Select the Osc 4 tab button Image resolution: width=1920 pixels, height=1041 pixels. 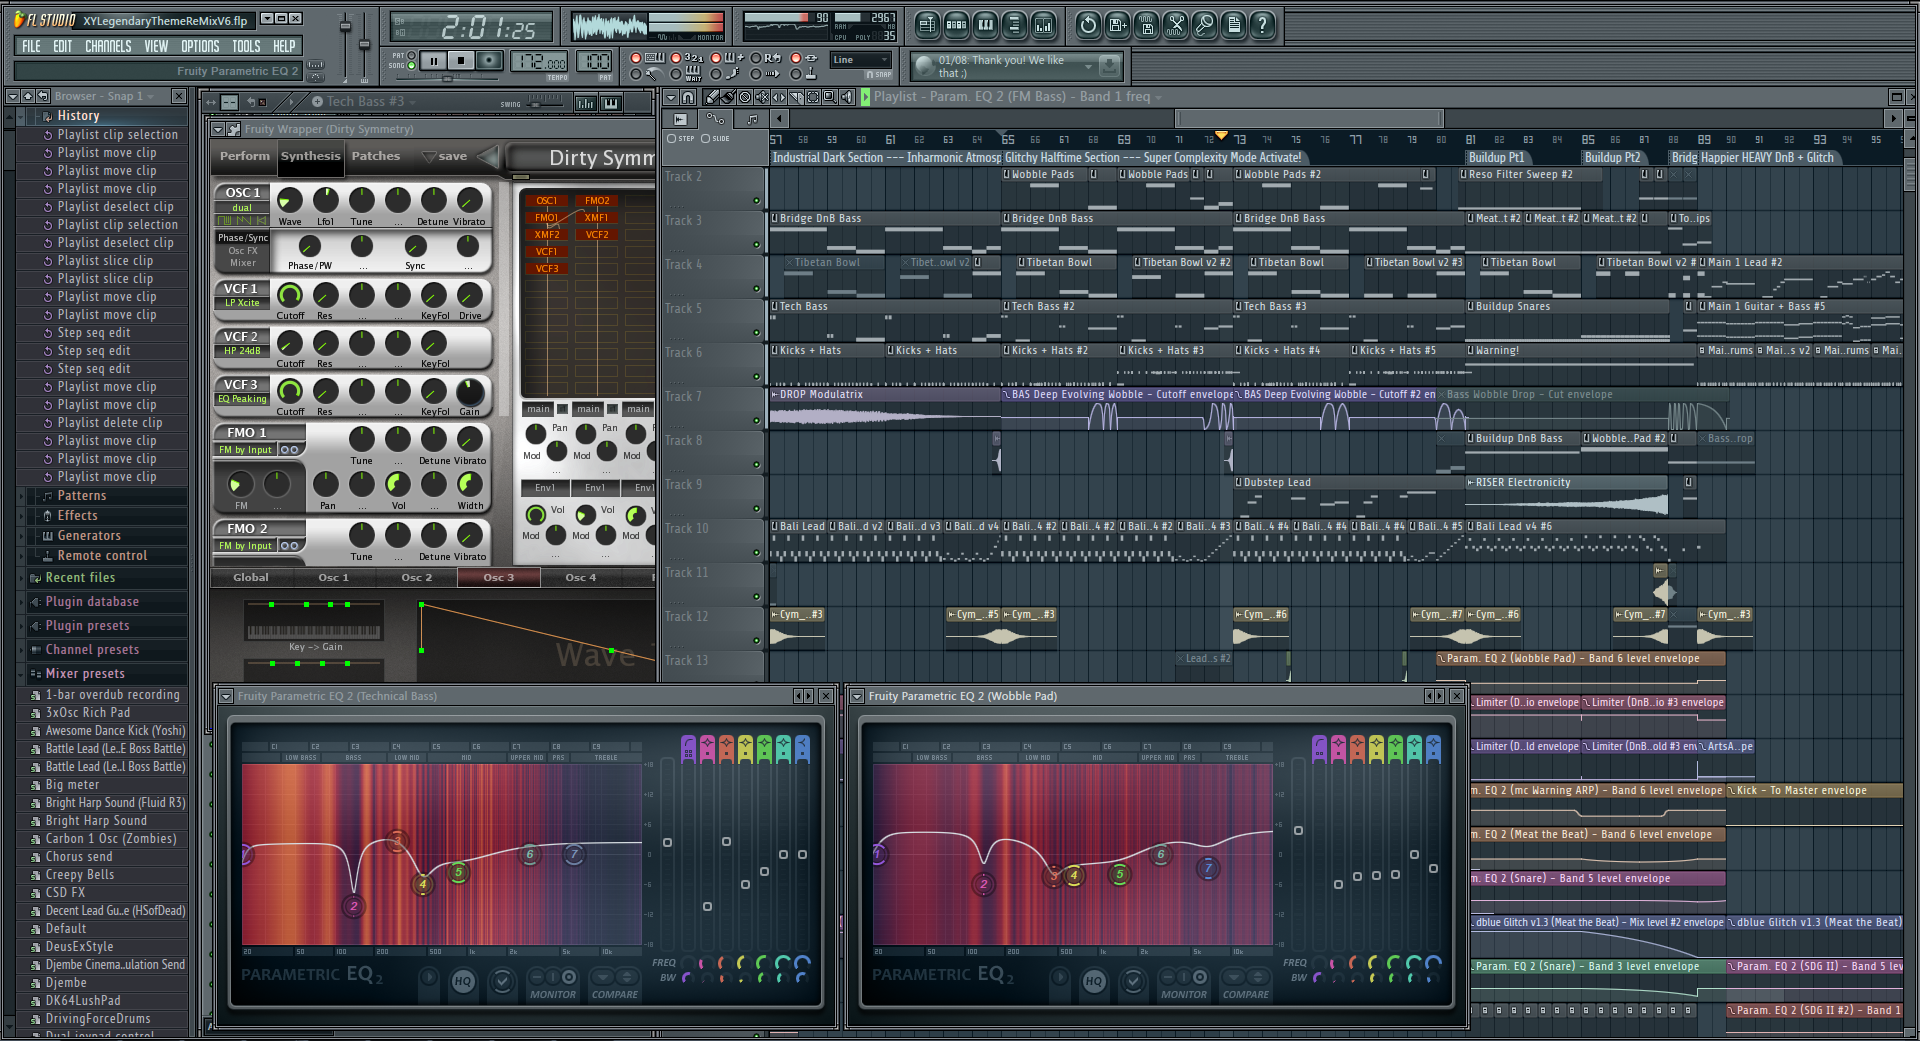pos(580,577)
